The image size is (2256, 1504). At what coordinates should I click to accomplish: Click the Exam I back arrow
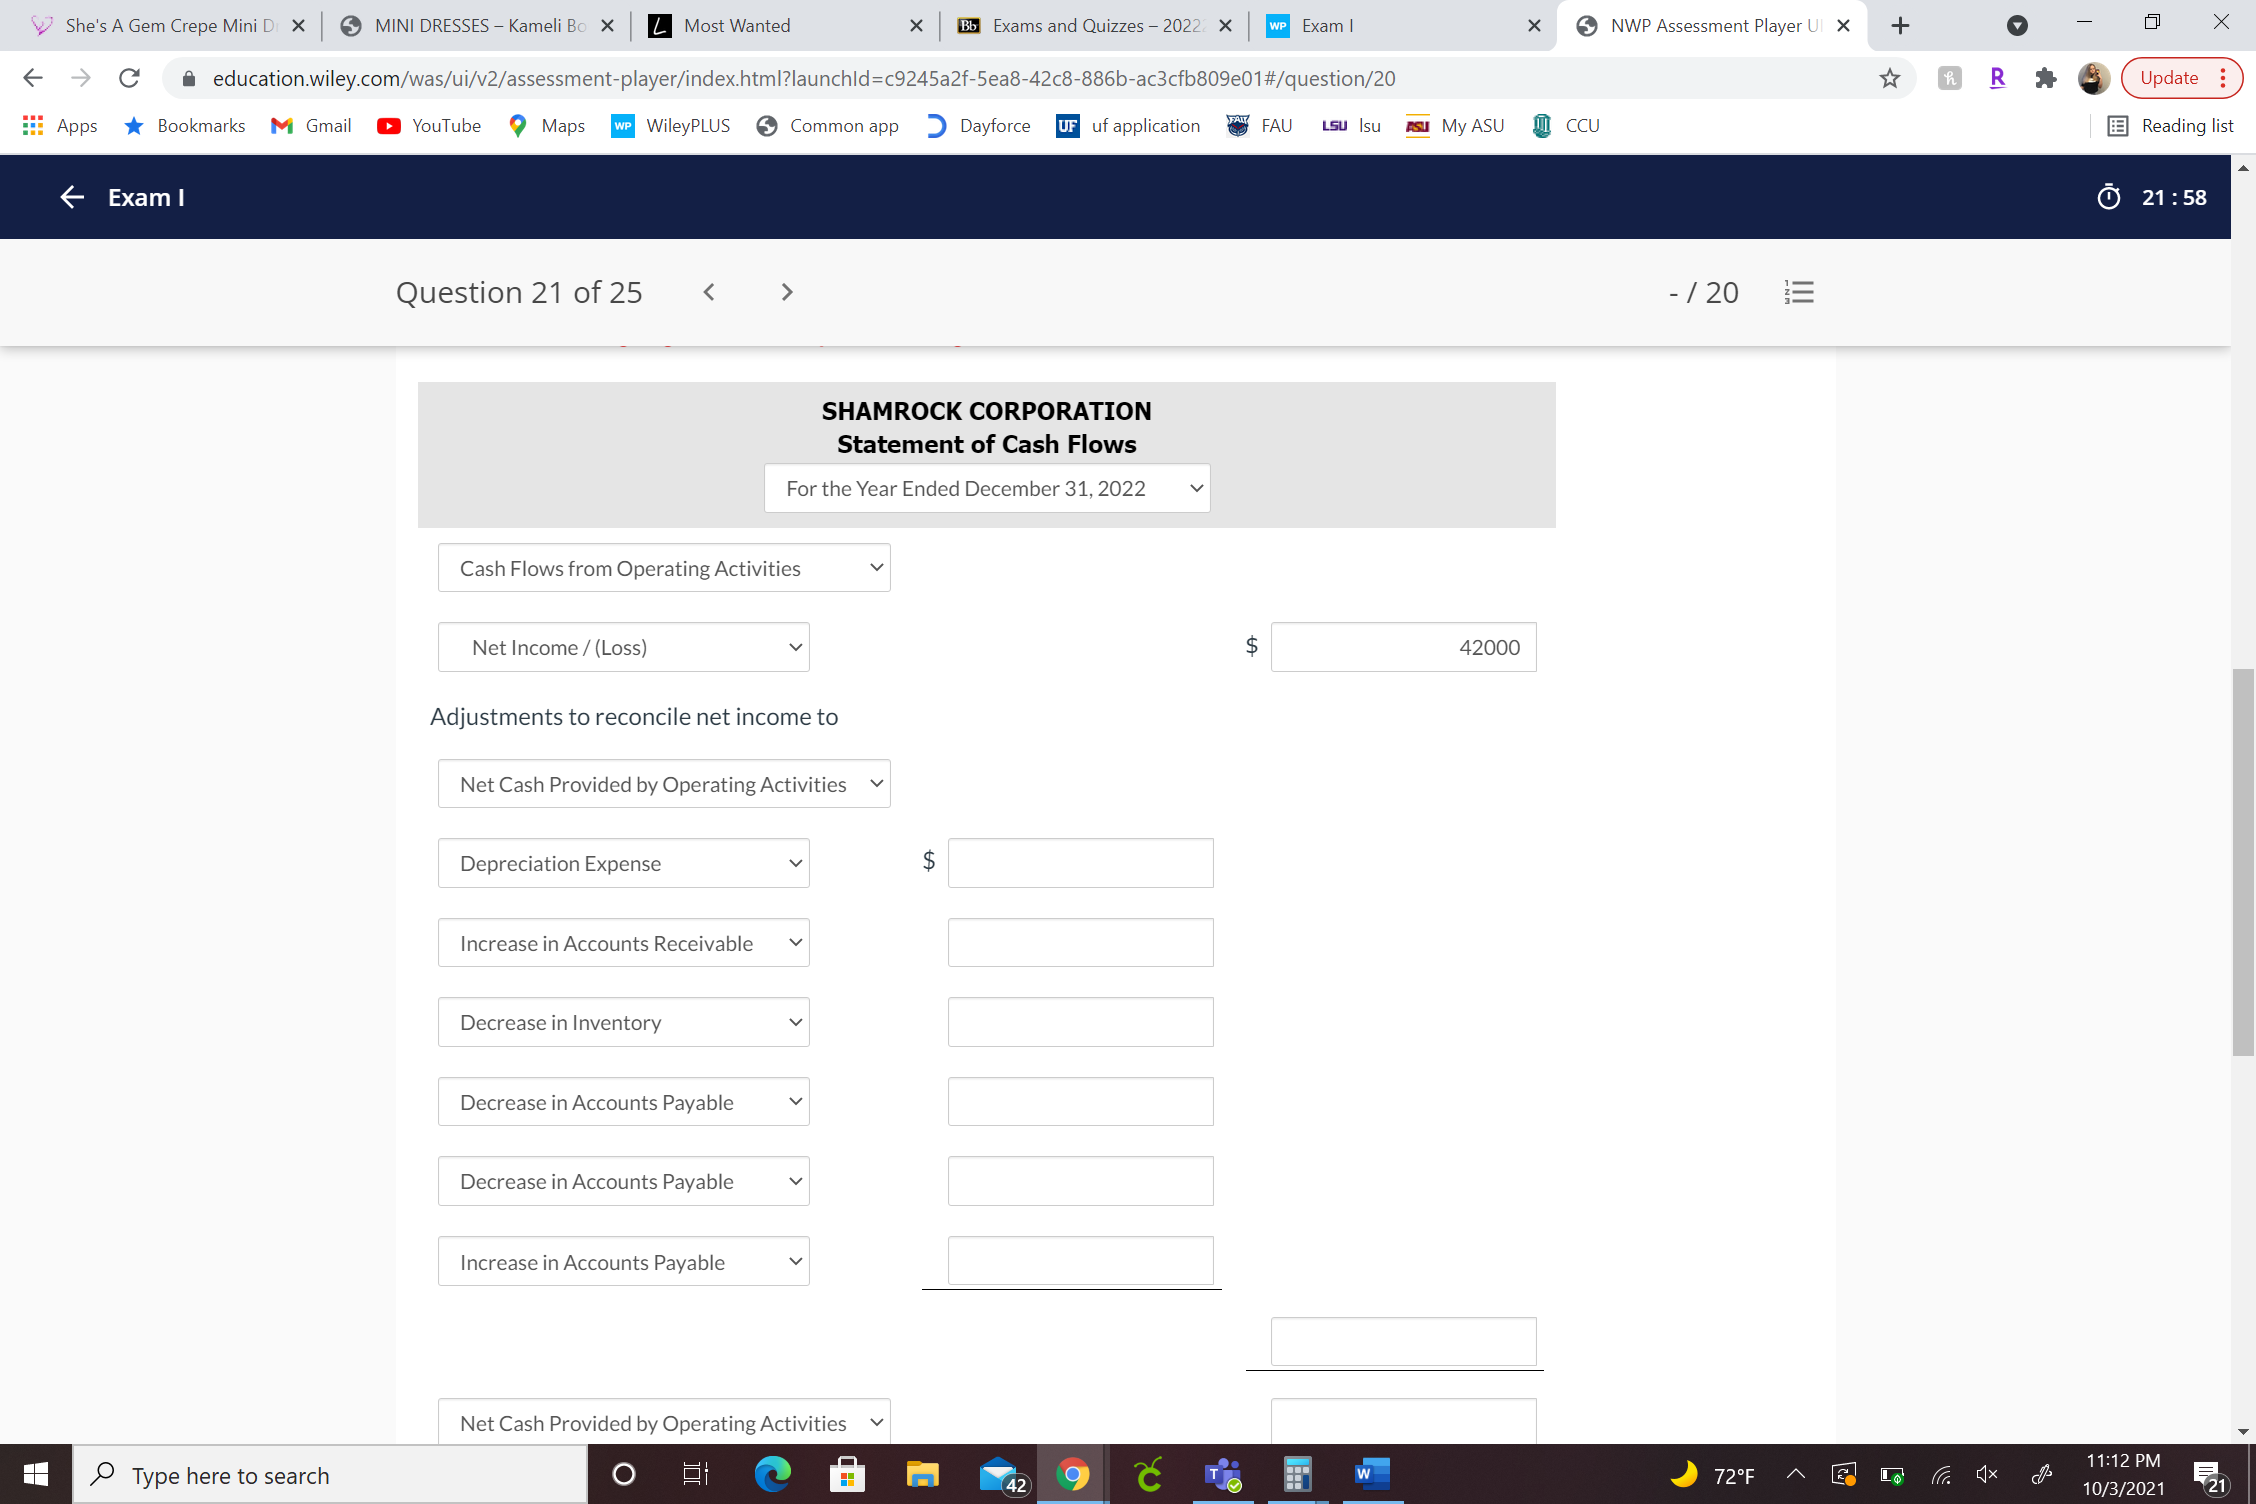point(72,197)
